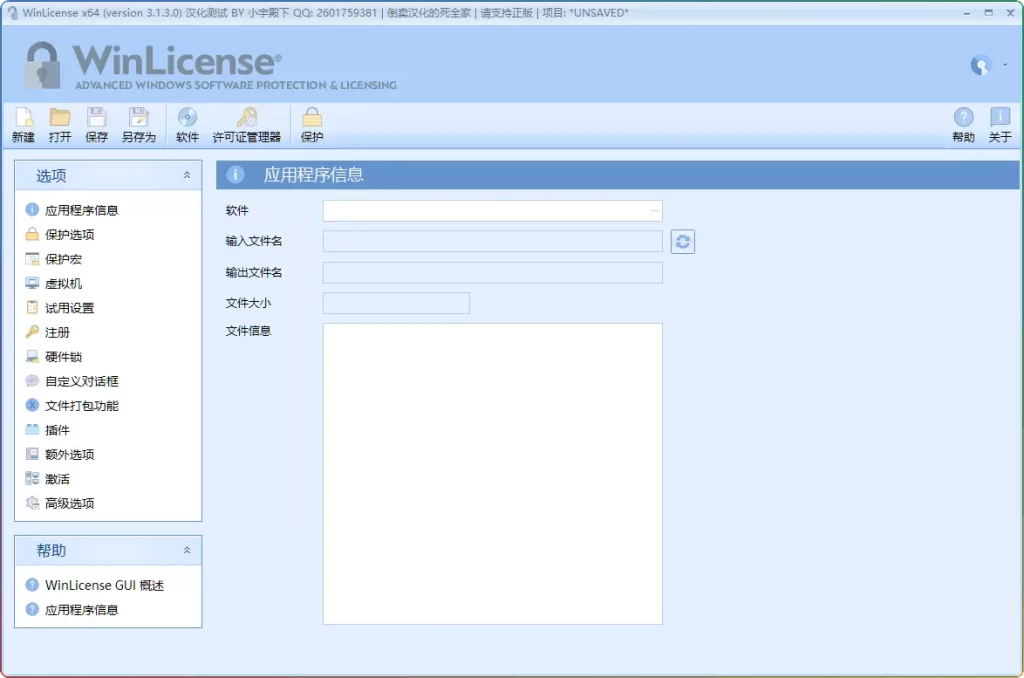Image resolution: width=1024 pixels, height=678 pixels.
Task: Open 应用程序信息 help topic link
Action: pos(72,609)
